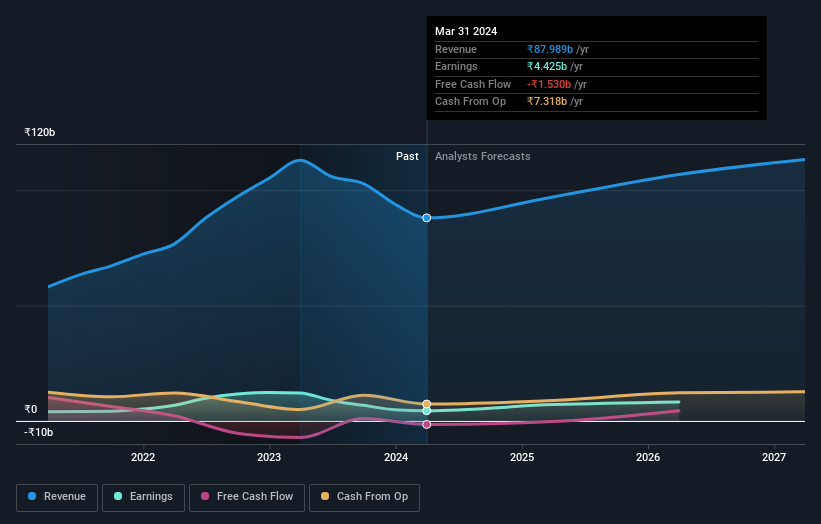Click the Mar 31 2024 tooltip date
Viewport: 821px width, 524px height.
(x=466, y=31)
